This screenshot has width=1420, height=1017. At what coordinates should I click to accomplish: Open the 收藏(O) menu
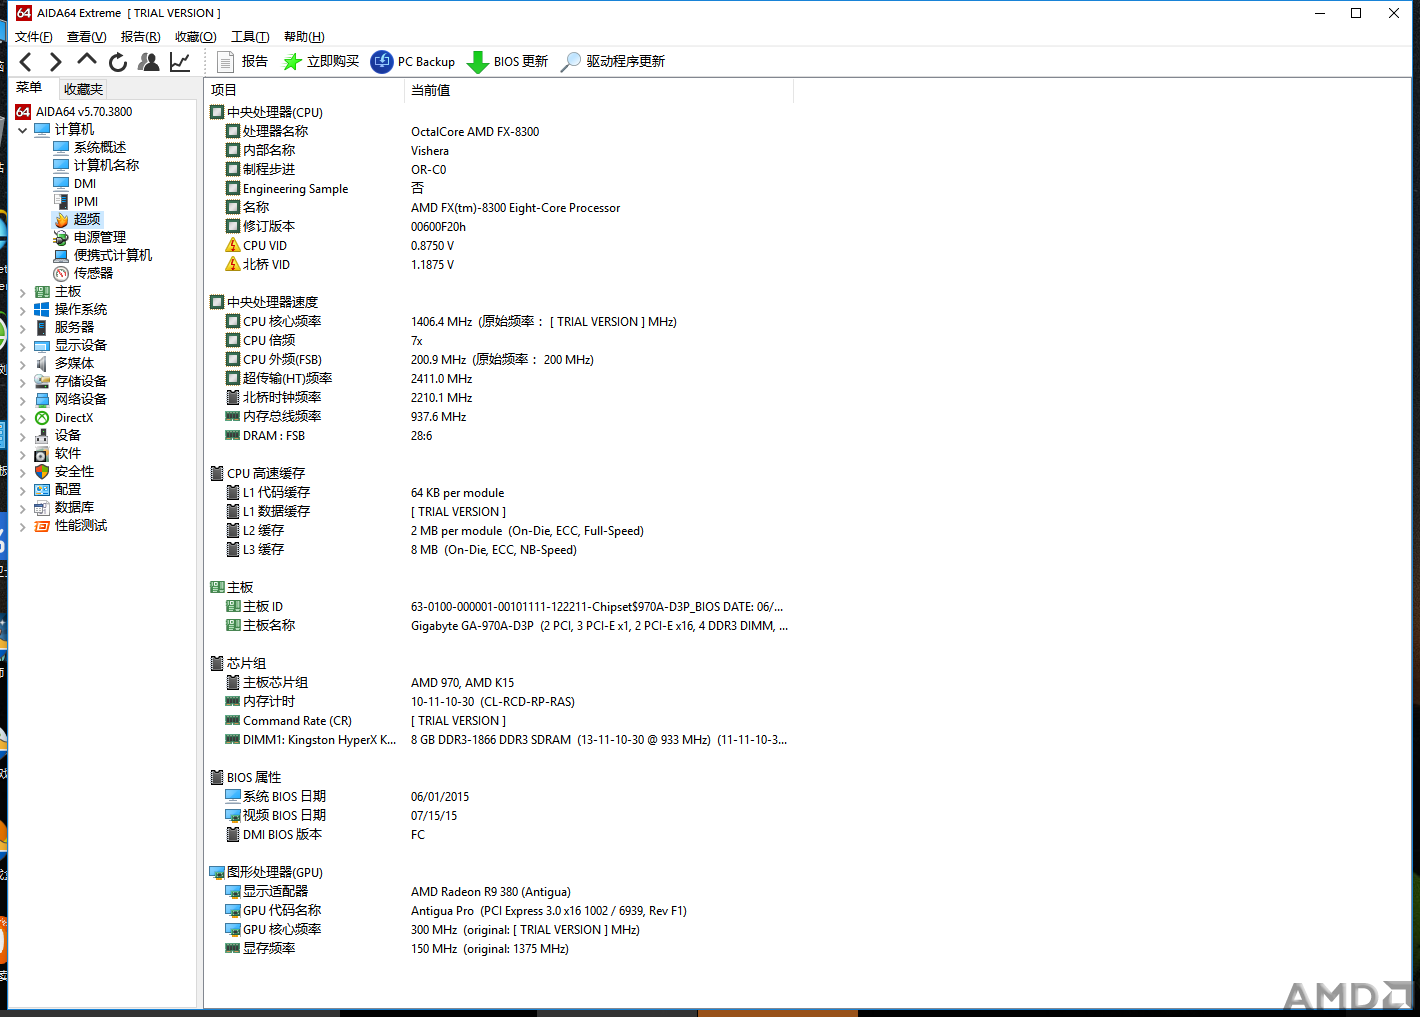pyautogui.click(x=196, y=37)
